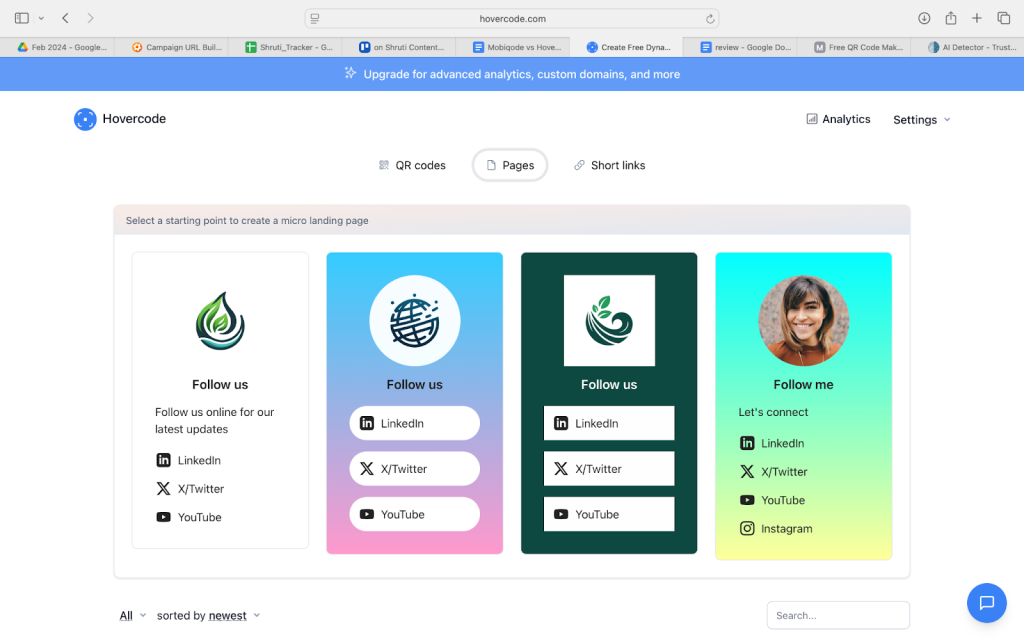Change the sorted by newest dropdown
Viewport: 1024px width, 640px height.
pyautogui.click(x=233, y=616)
